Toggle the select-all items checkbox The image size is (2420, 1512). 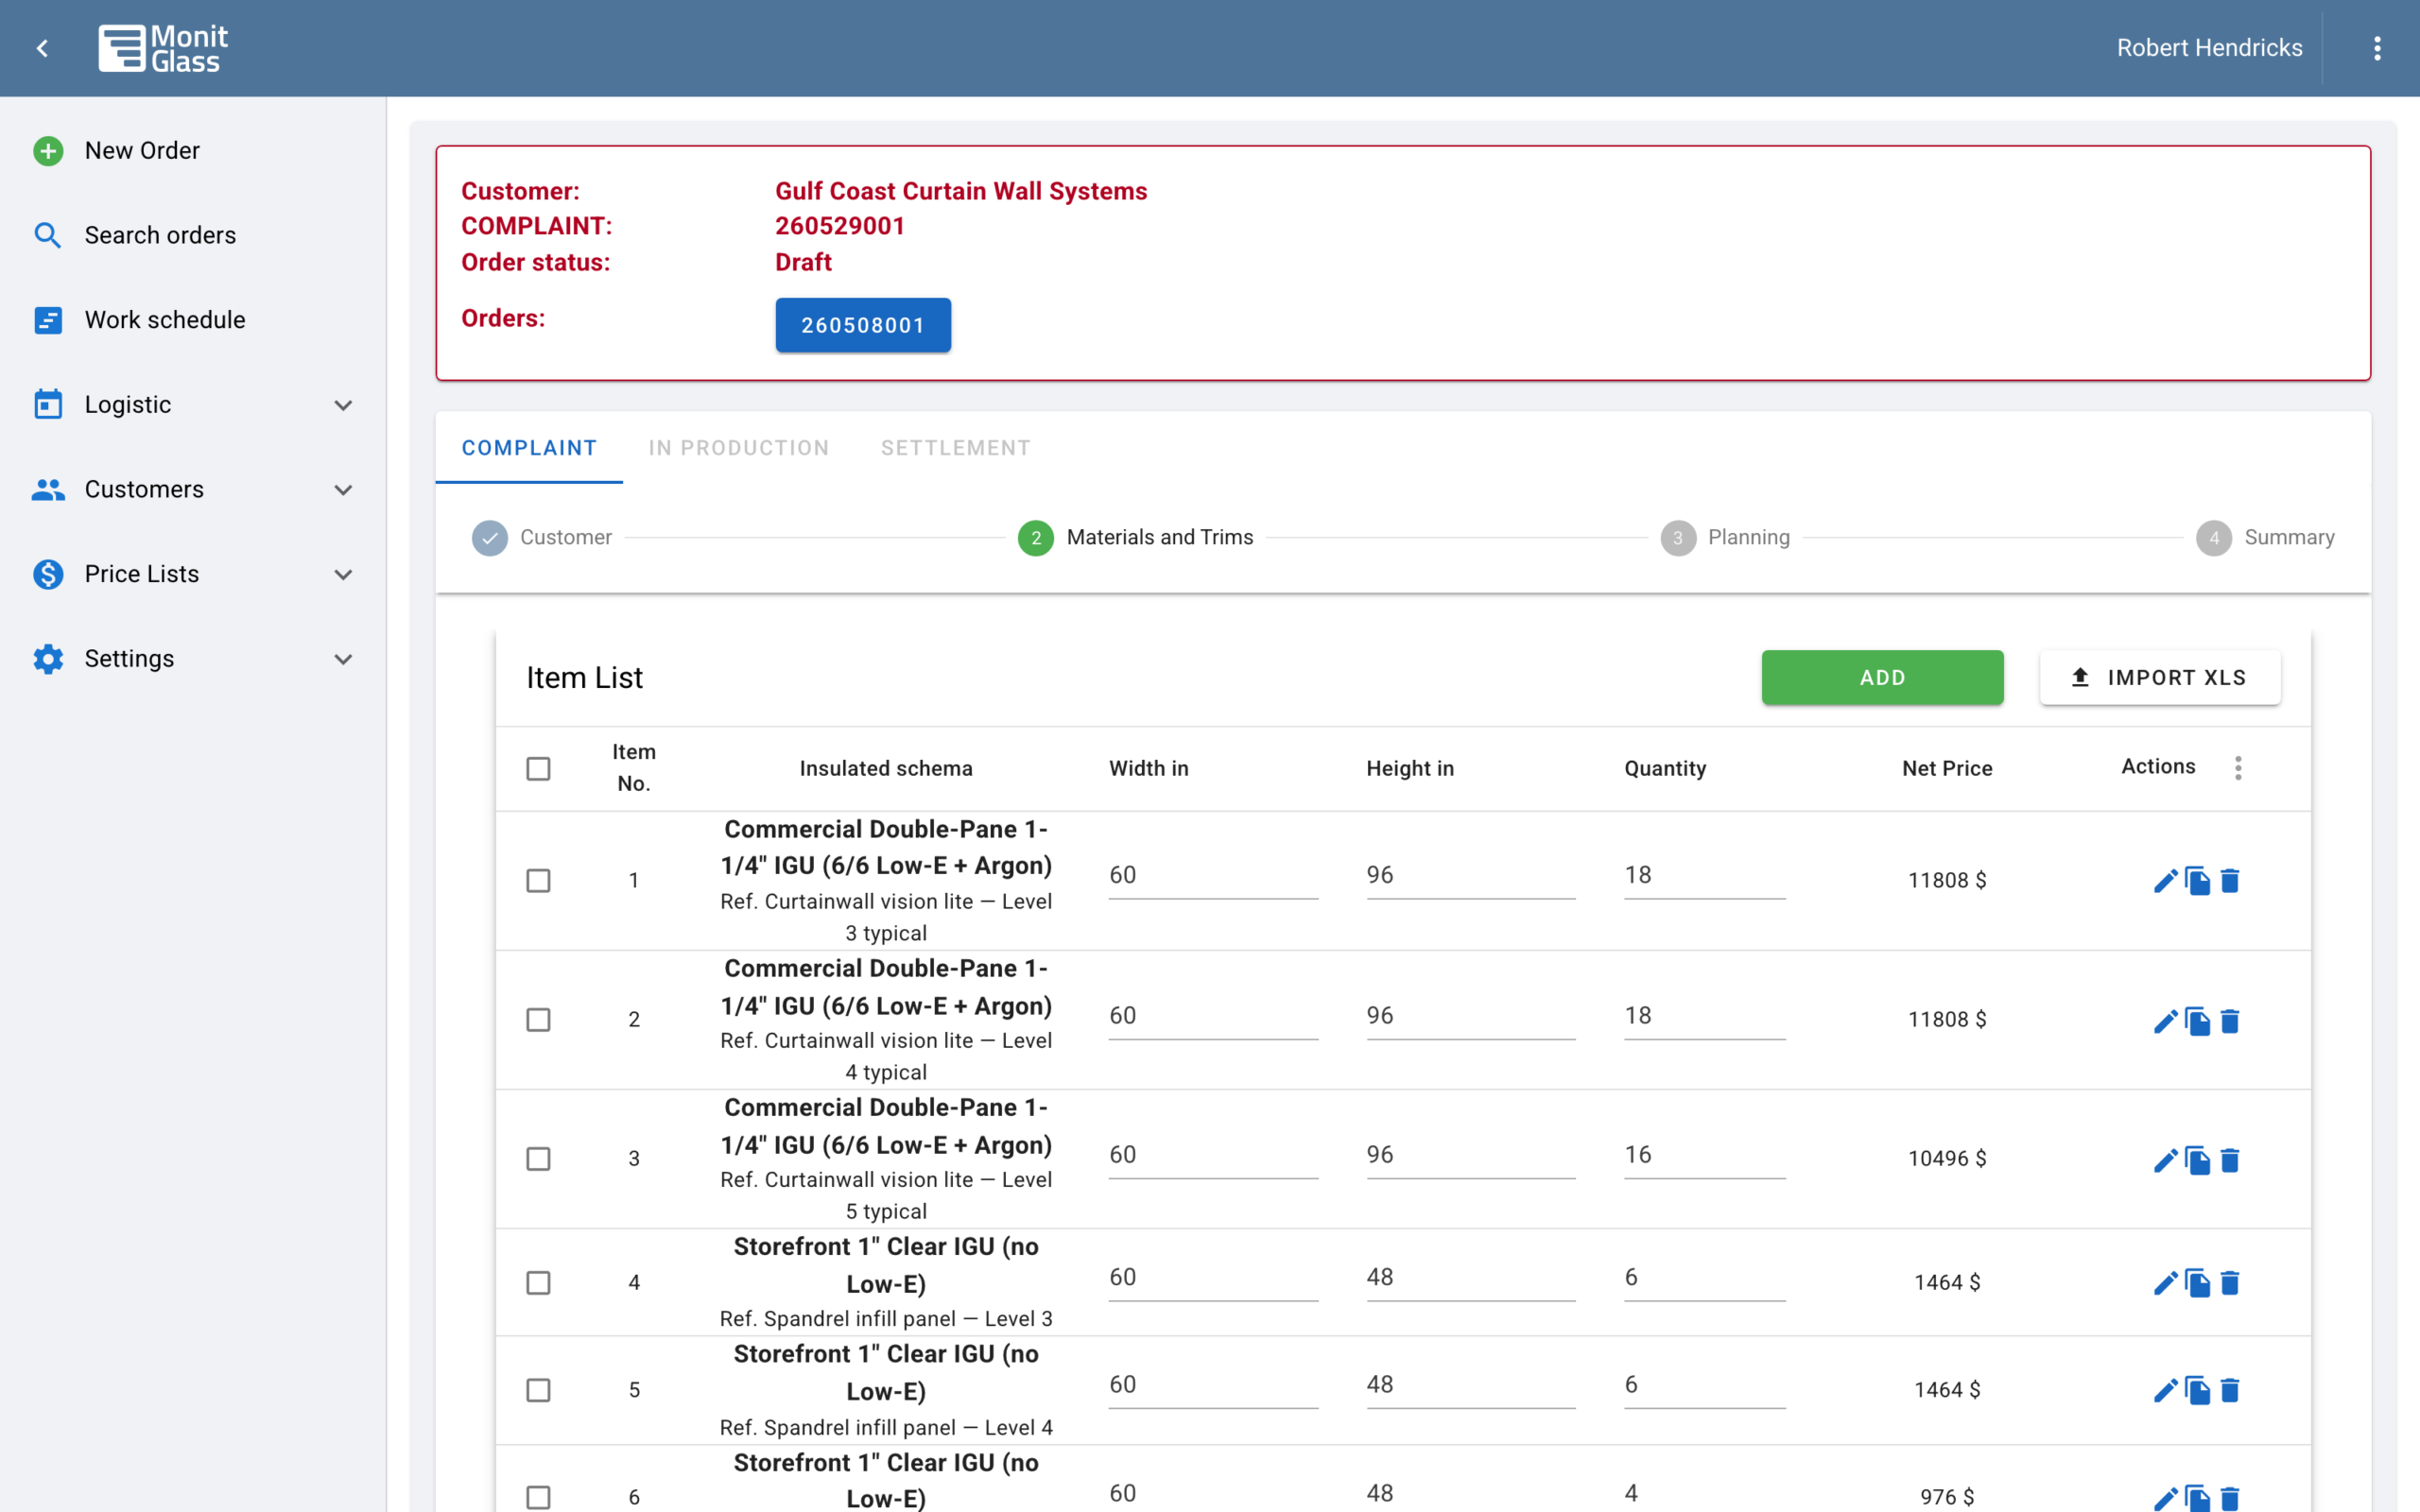pyautogui.click(x=538, y=768)
